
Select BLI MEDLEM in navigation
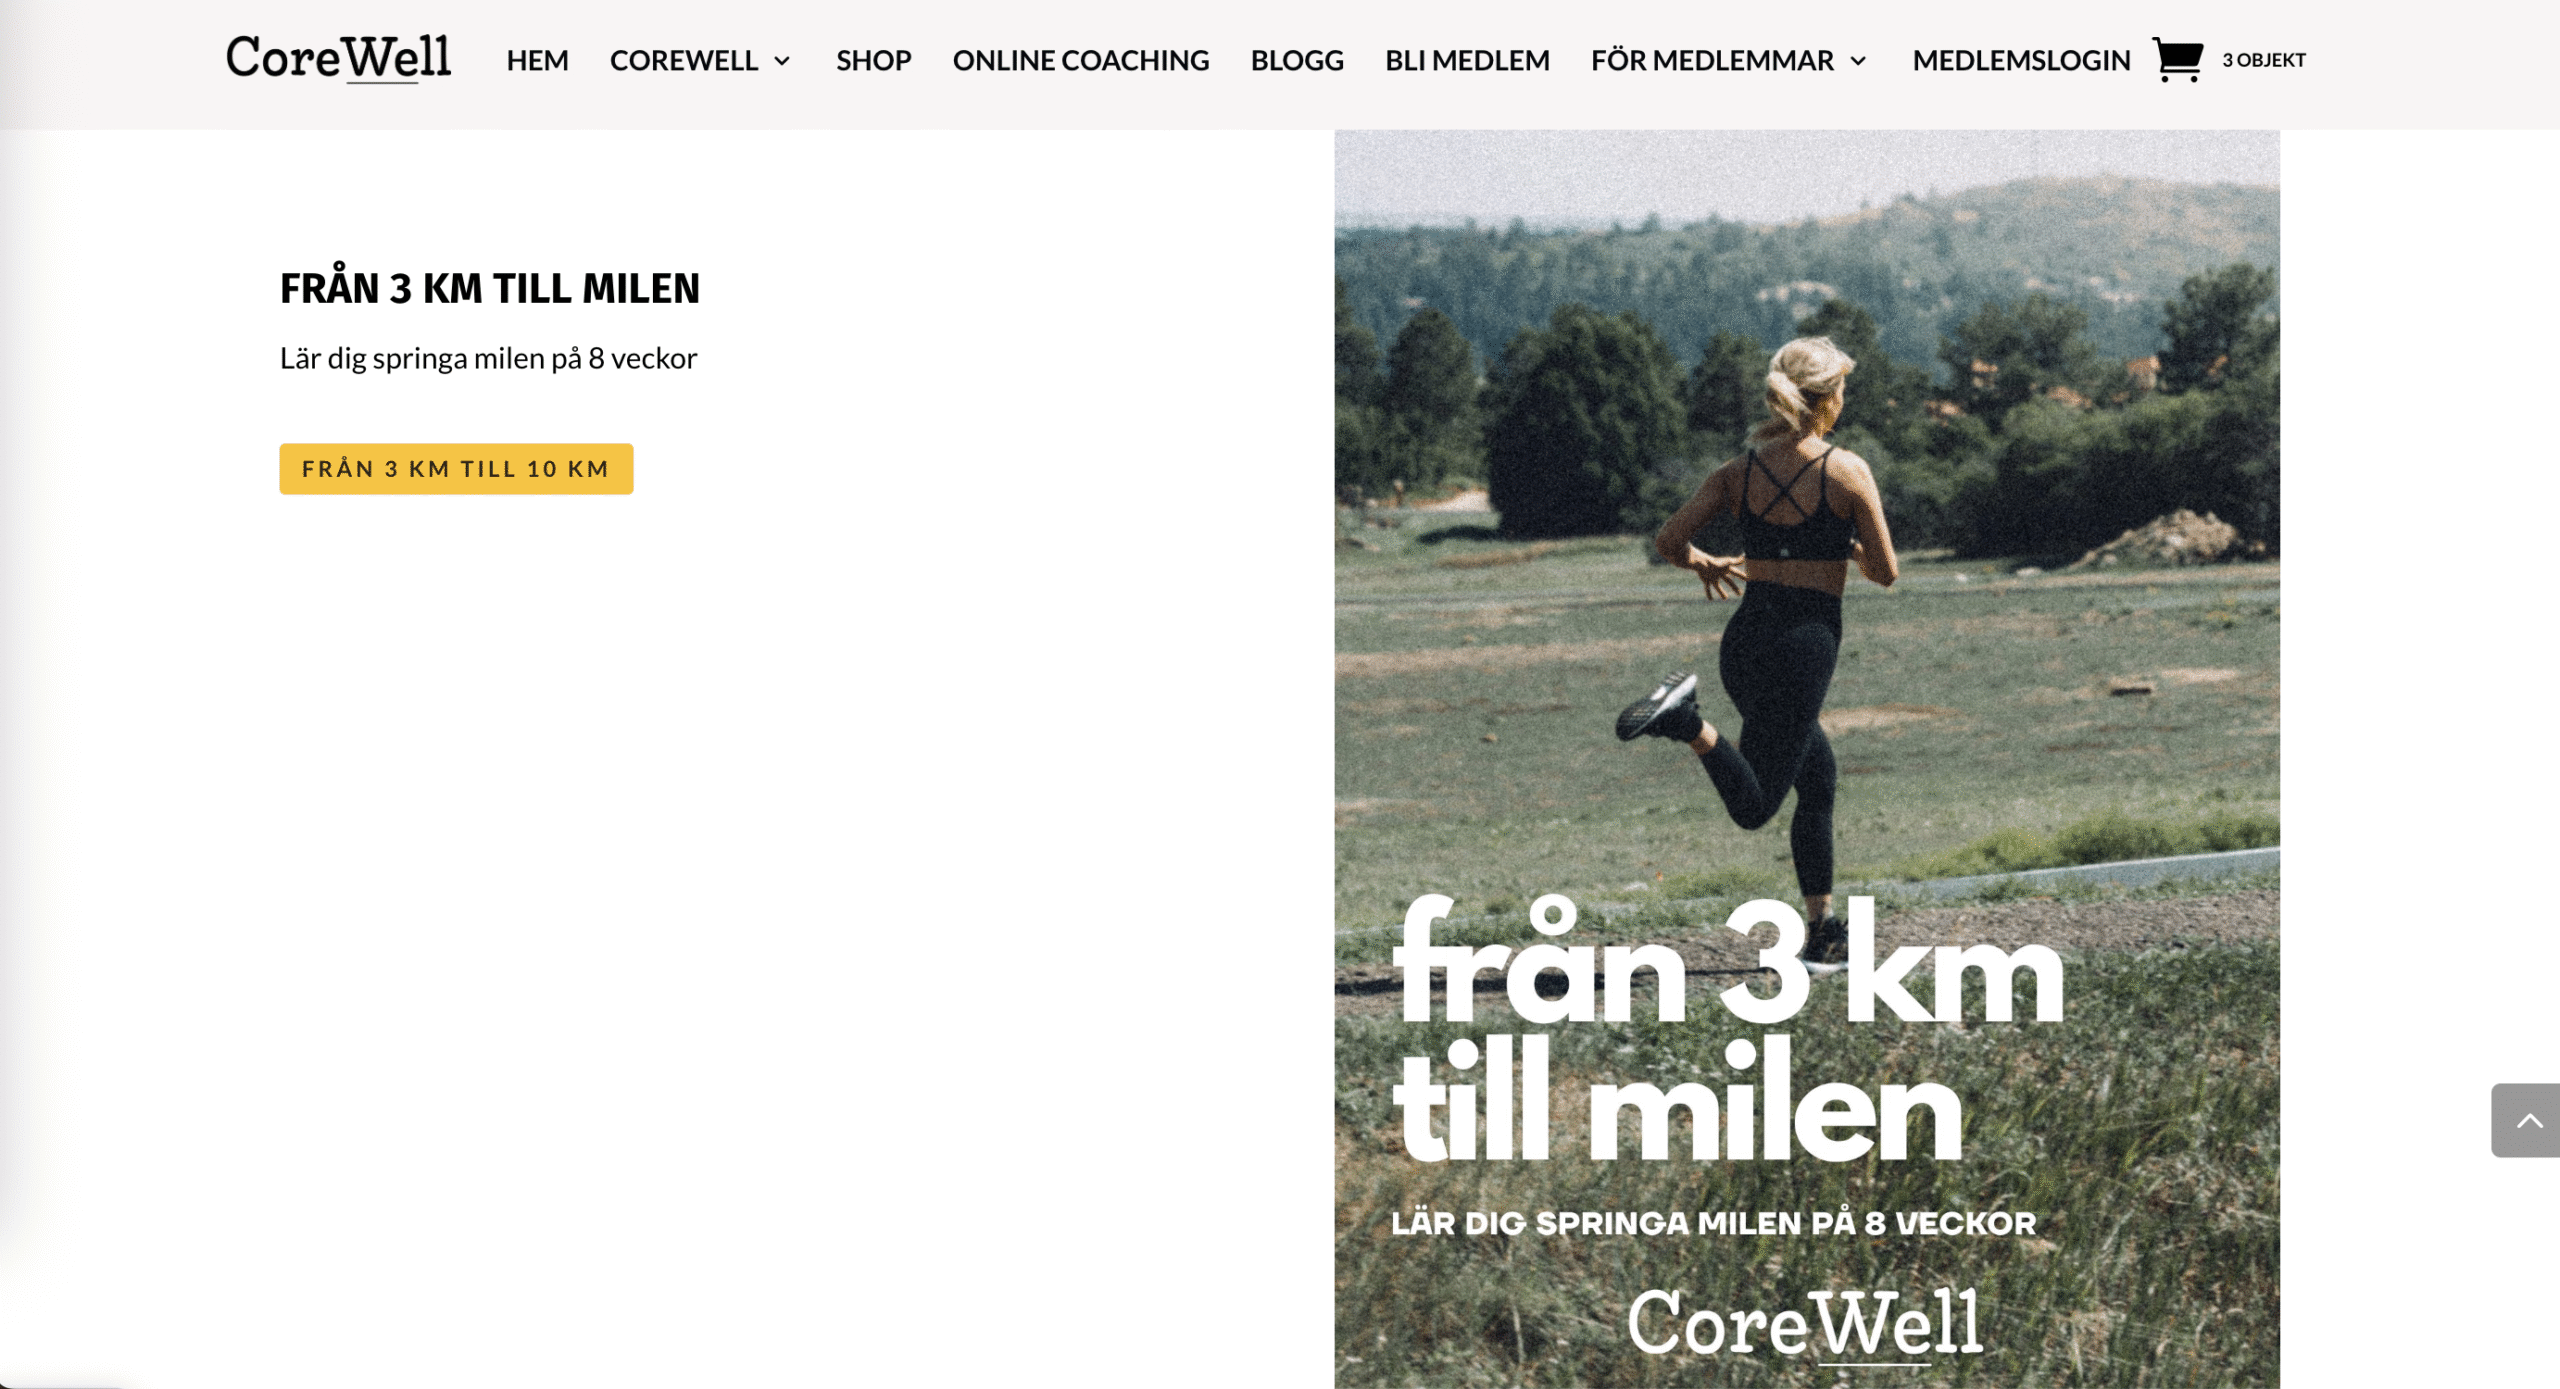click(1467, 60)
